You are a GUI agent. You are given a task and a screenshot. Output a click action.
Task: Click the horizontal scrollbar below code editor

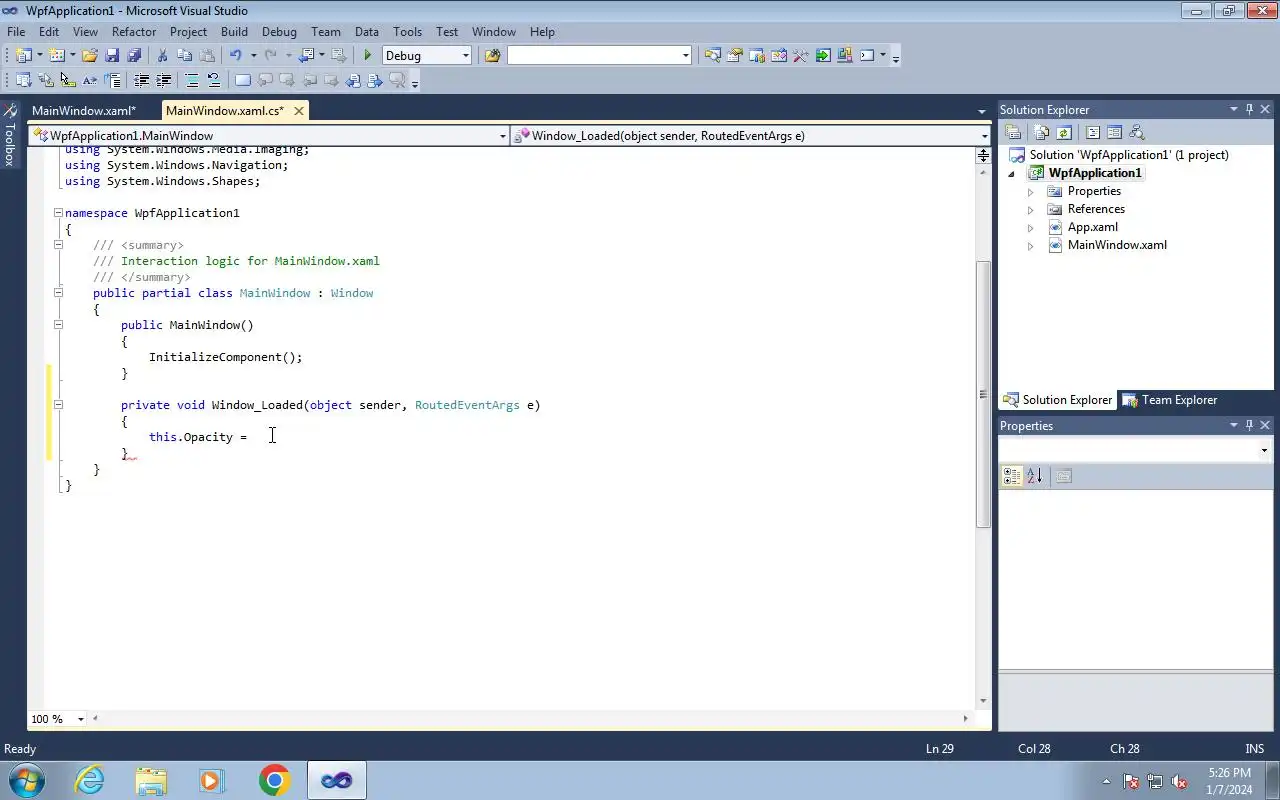530,719
